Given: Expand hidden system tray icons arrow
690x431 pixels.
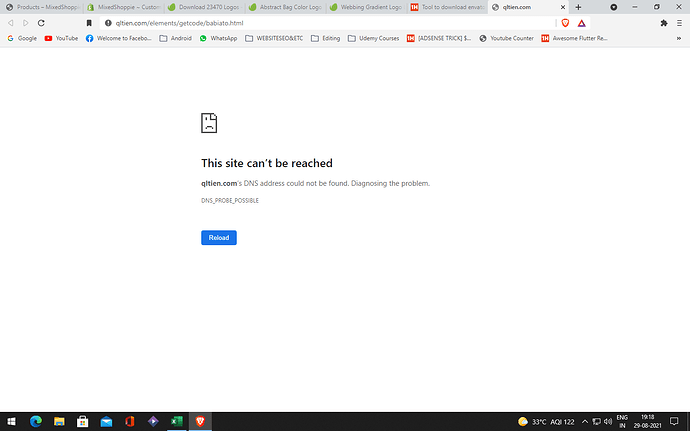Looking at the screenshot, I should click(585, 421).
